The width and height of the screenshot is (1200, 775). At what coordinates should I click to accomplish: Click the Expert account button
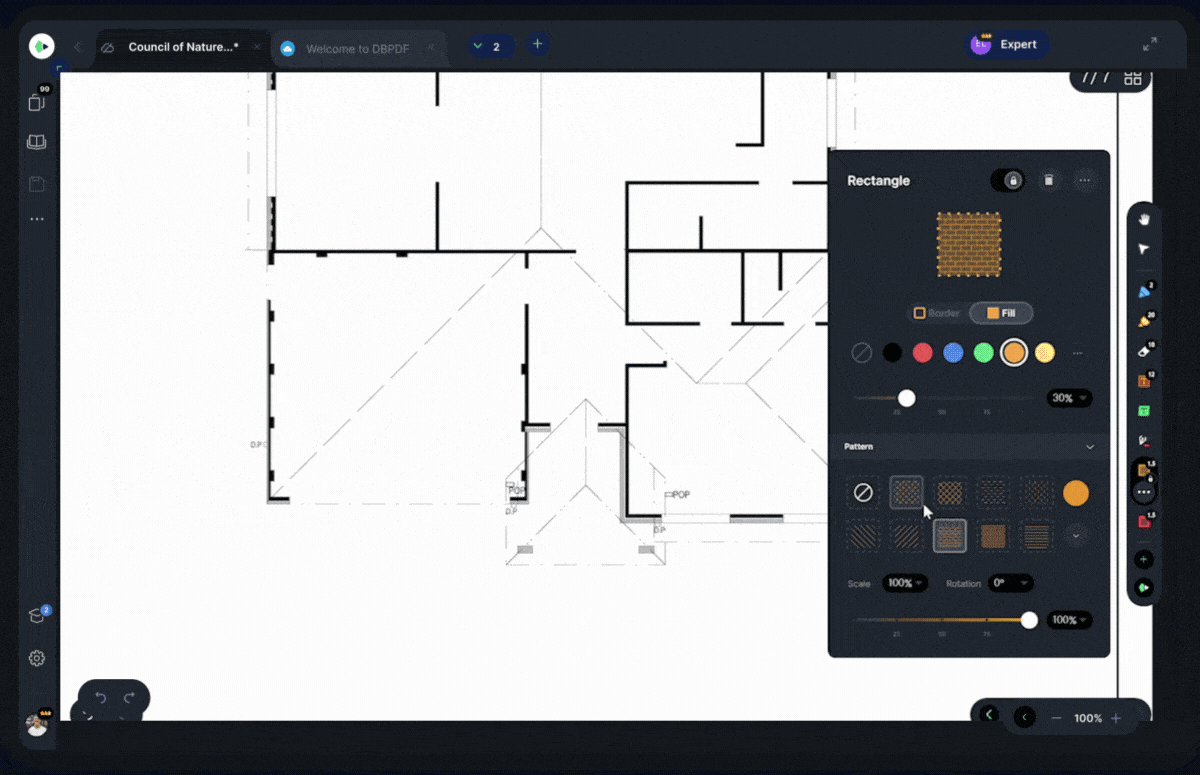(x=1006, y=44)
